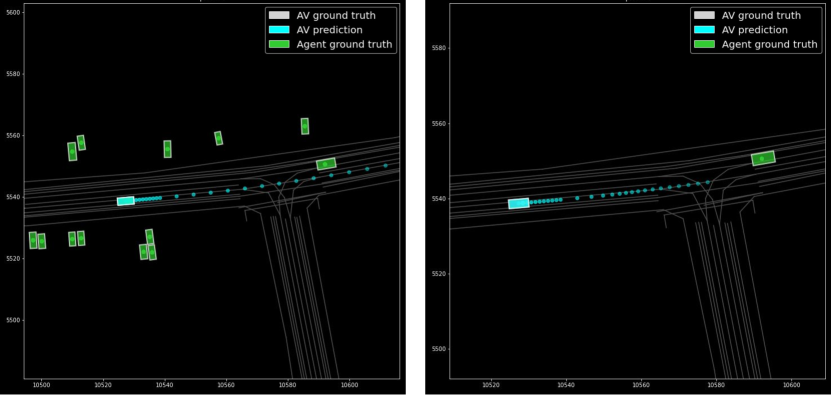Click the white AV ground truth swatch in right legend
The width and height of the screenshot is (831, 406).
tap(704, 15)
